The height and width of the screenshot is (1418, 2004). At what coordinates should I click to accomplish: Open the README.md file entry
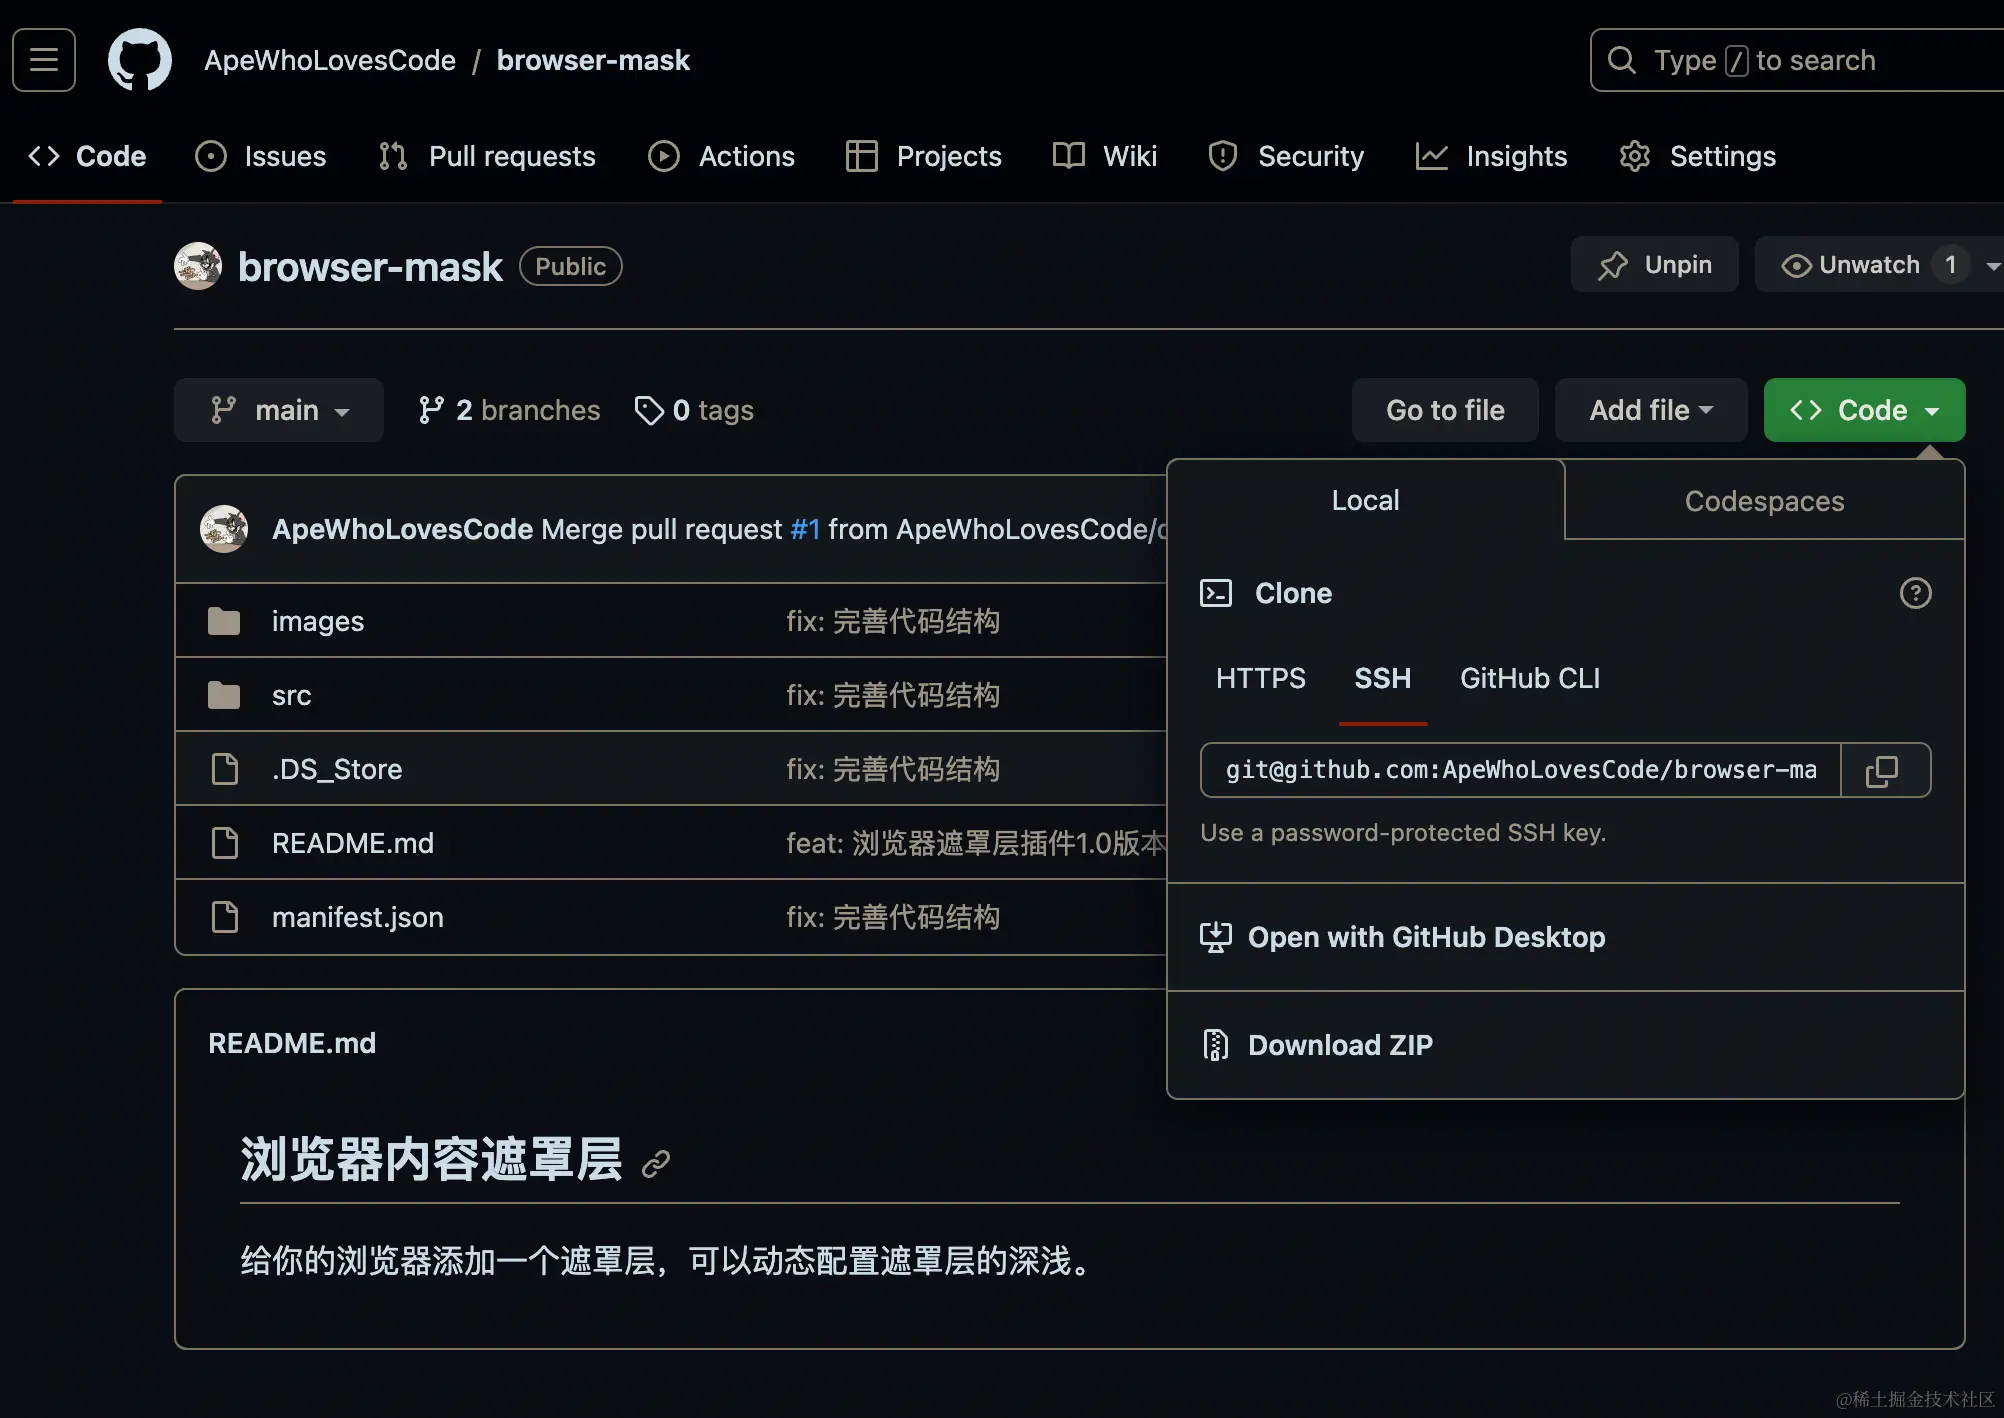pos(353,843)
